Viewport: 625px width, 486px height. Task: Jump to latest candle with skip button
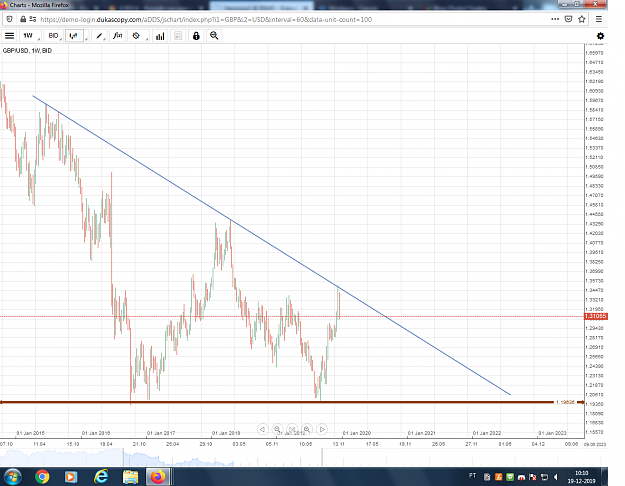coord(292,429)
